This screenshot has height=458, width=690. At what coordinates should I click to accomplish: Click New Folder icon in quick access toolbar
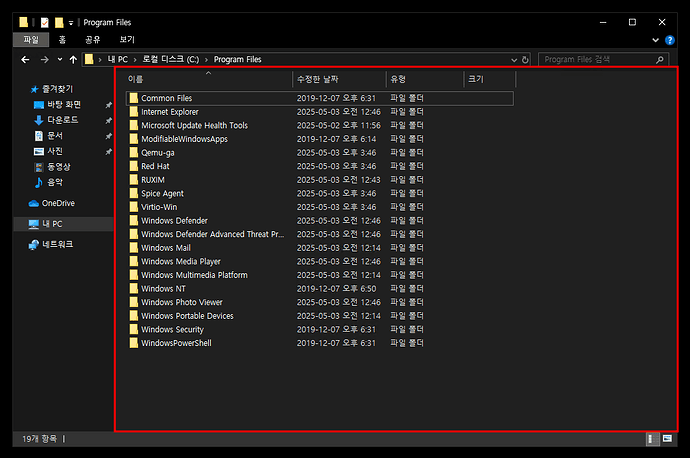(x=59, y=22)
